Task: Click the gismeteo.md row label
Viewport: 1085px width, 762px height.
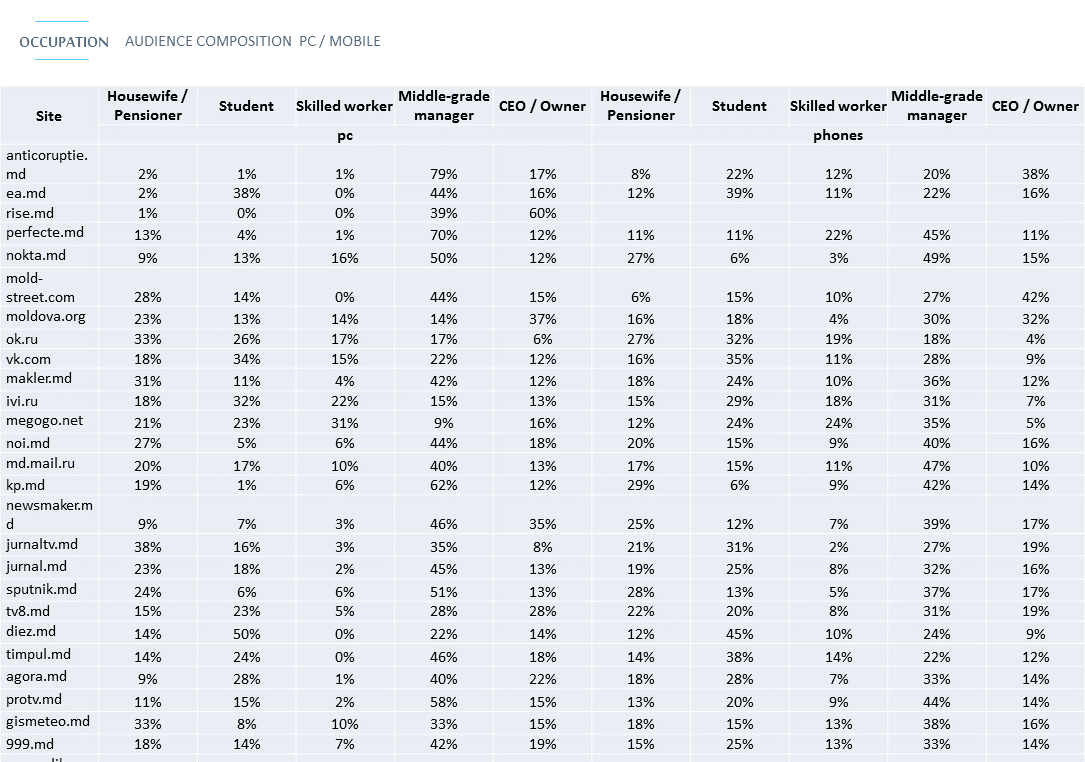Action: 48,722
